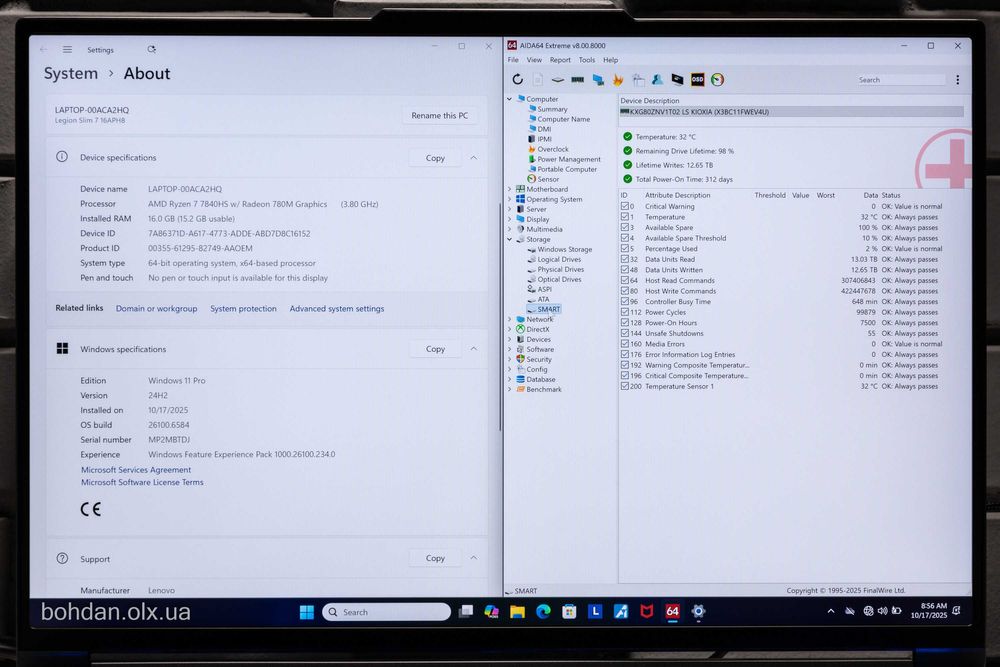This screenshot has height=667, width=1000.
Task: Open Settings gear icon on taskbar
Action: click(x=698, y=612)
